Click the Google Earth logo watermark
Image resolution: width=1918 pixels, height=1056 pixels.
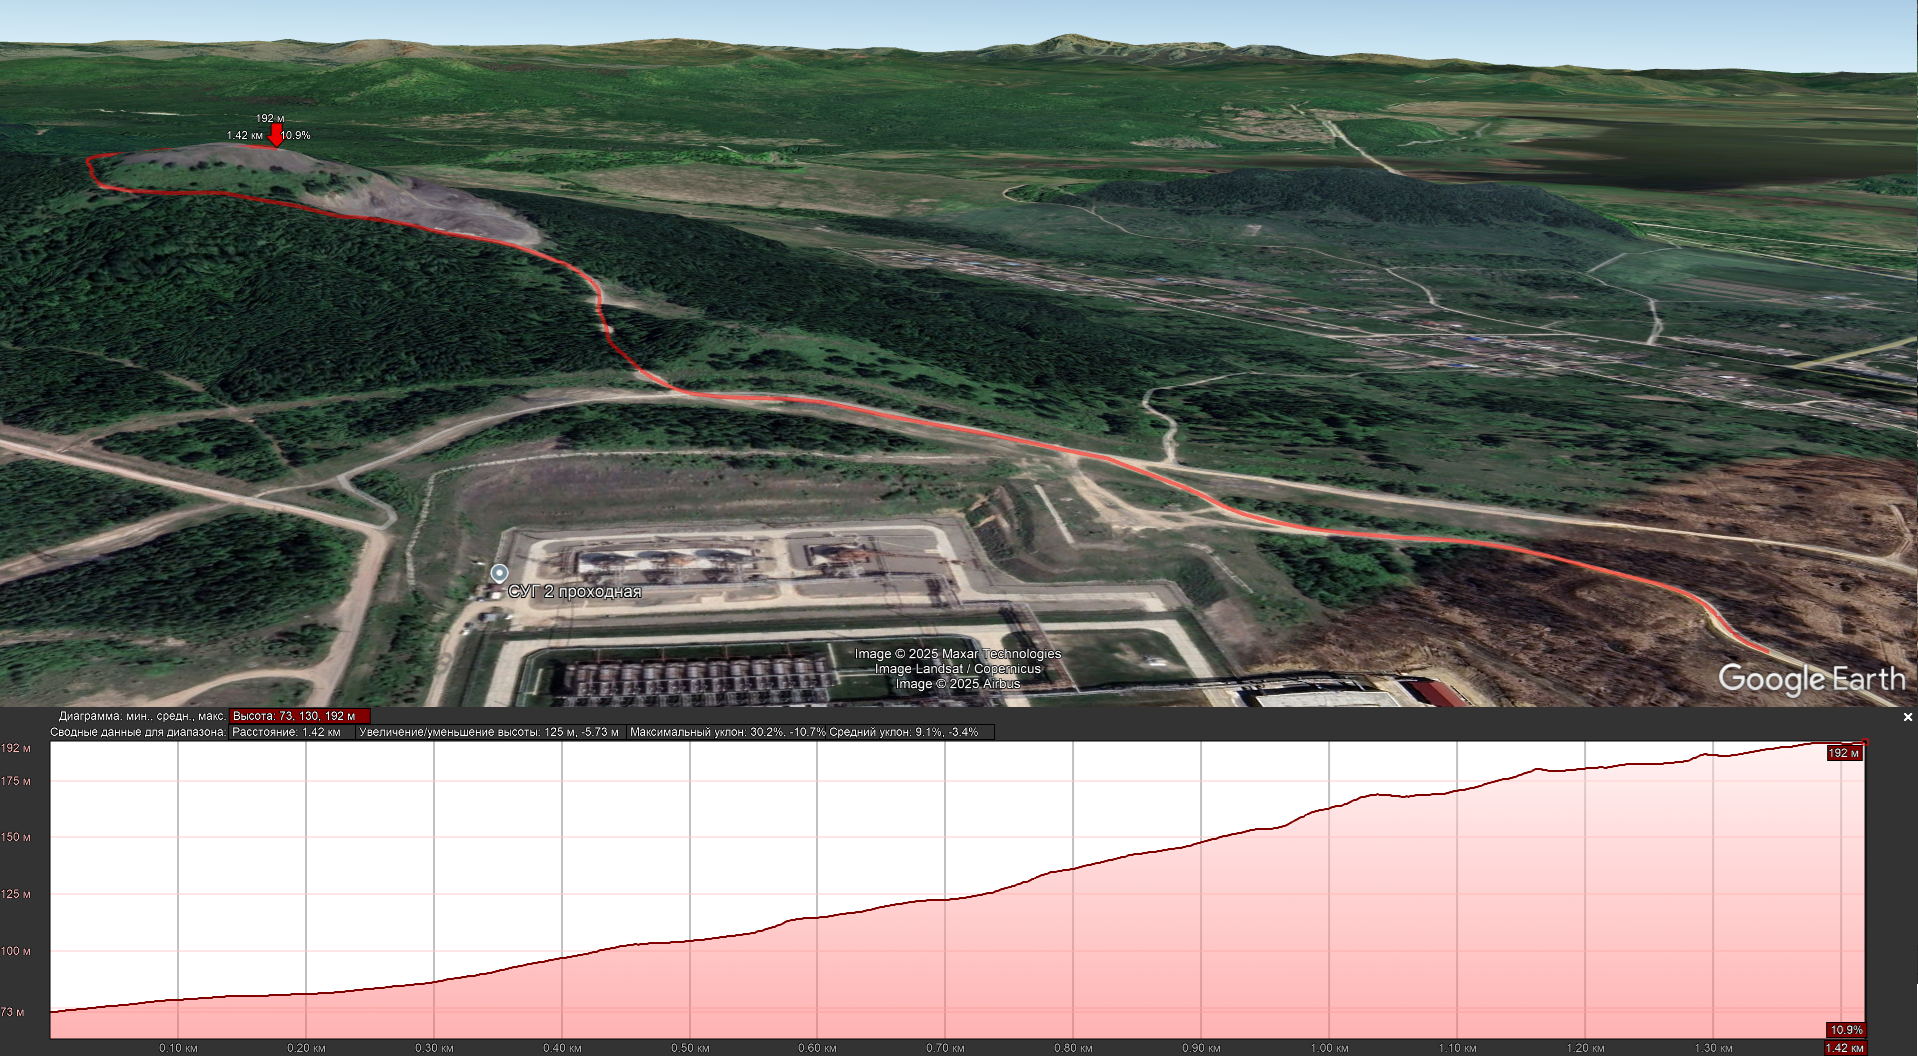click(x=1811, y=679)
